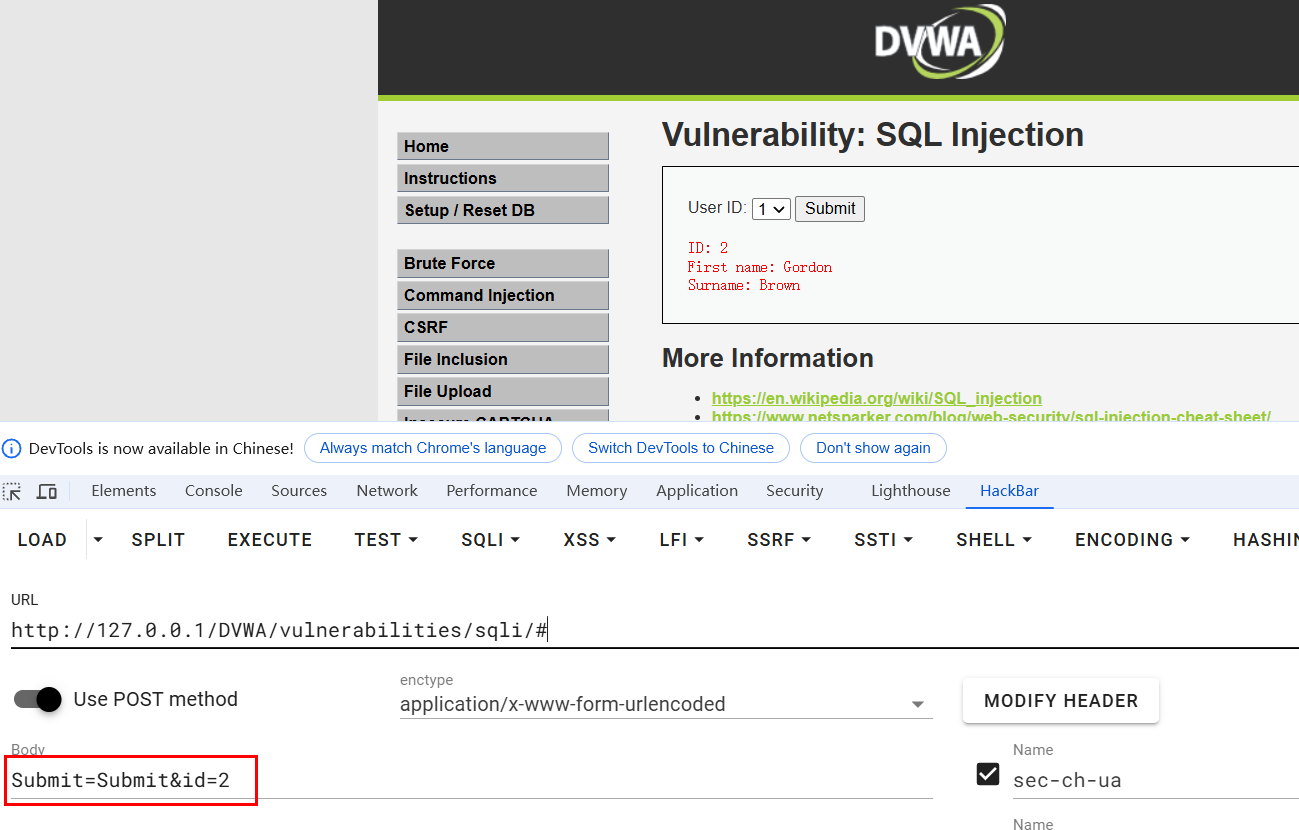Expand the ENCODING menu
This screenshot has height=830, width=1299.
pyautogui.click(x=1133, y=540)
